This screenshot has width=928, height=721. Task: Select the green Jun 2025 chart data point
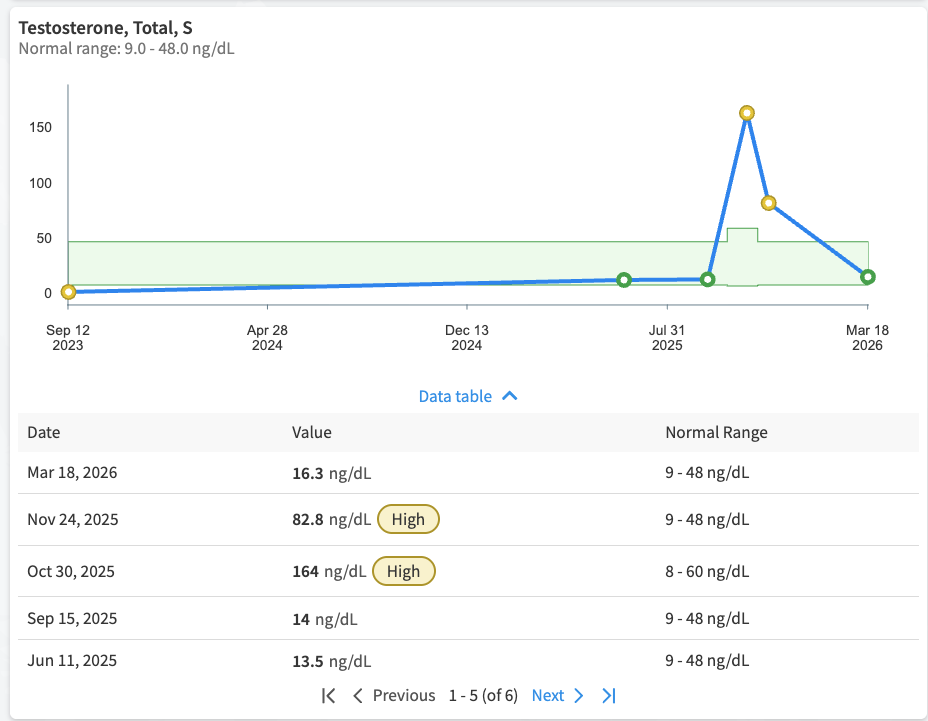(624, 280)
